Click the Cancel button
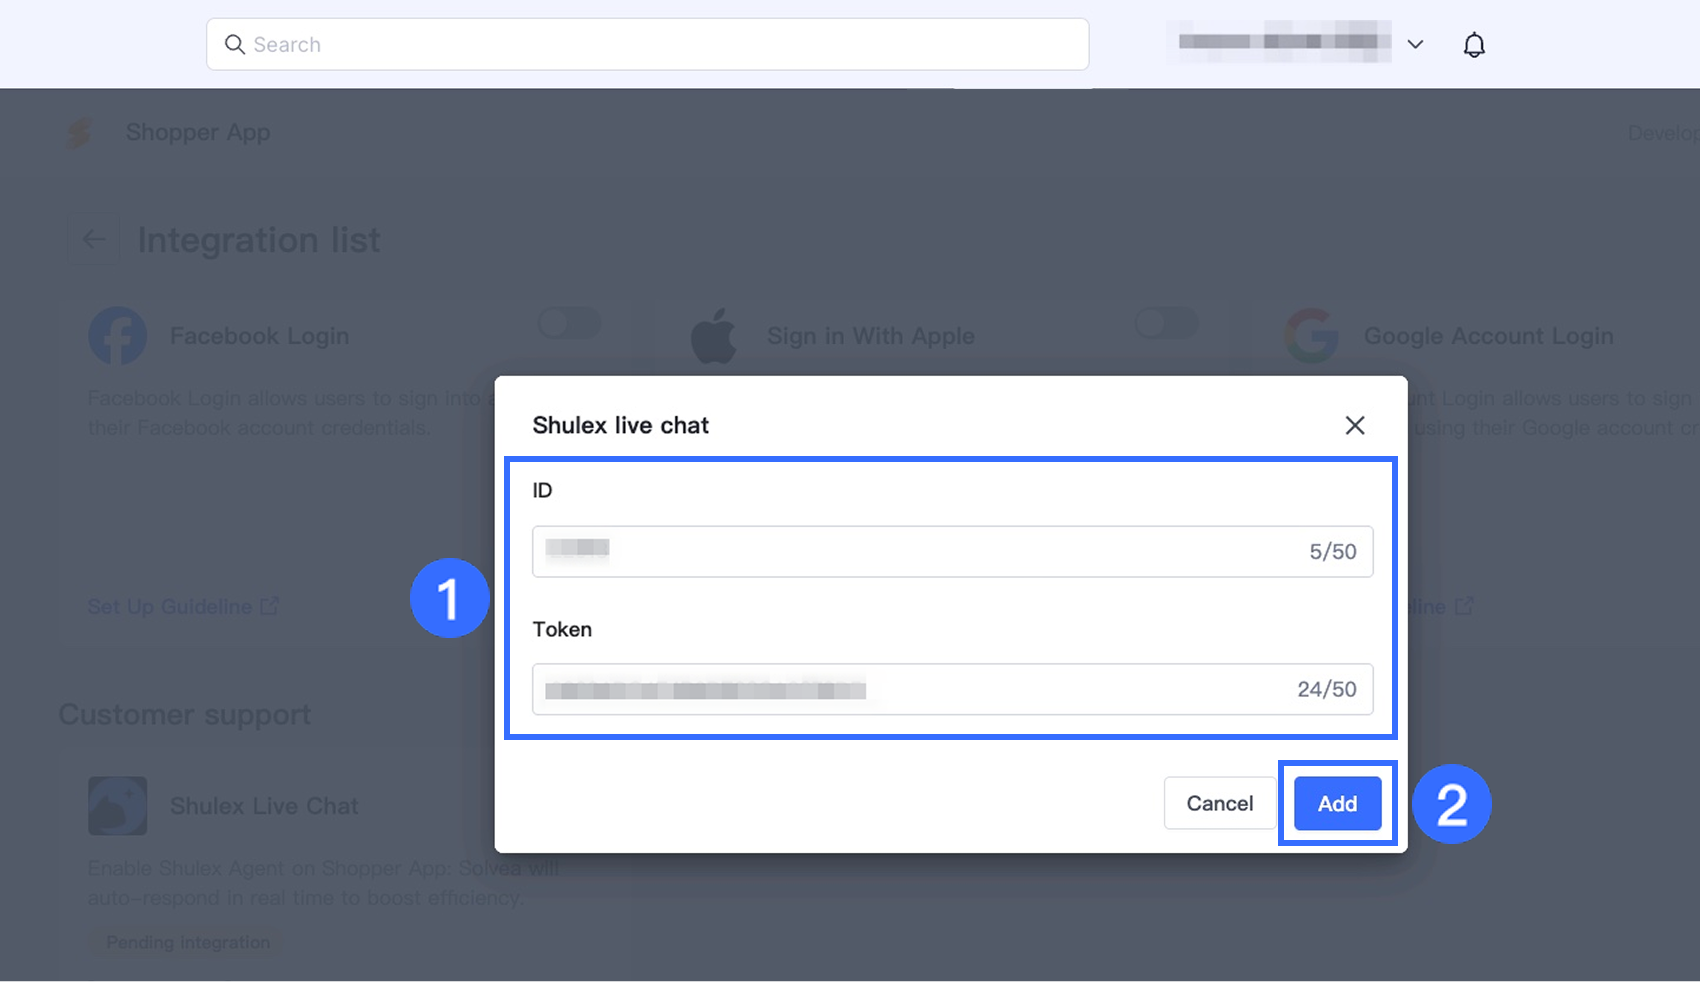This screenshot has width=1700, height=982. coord(1219,804)
